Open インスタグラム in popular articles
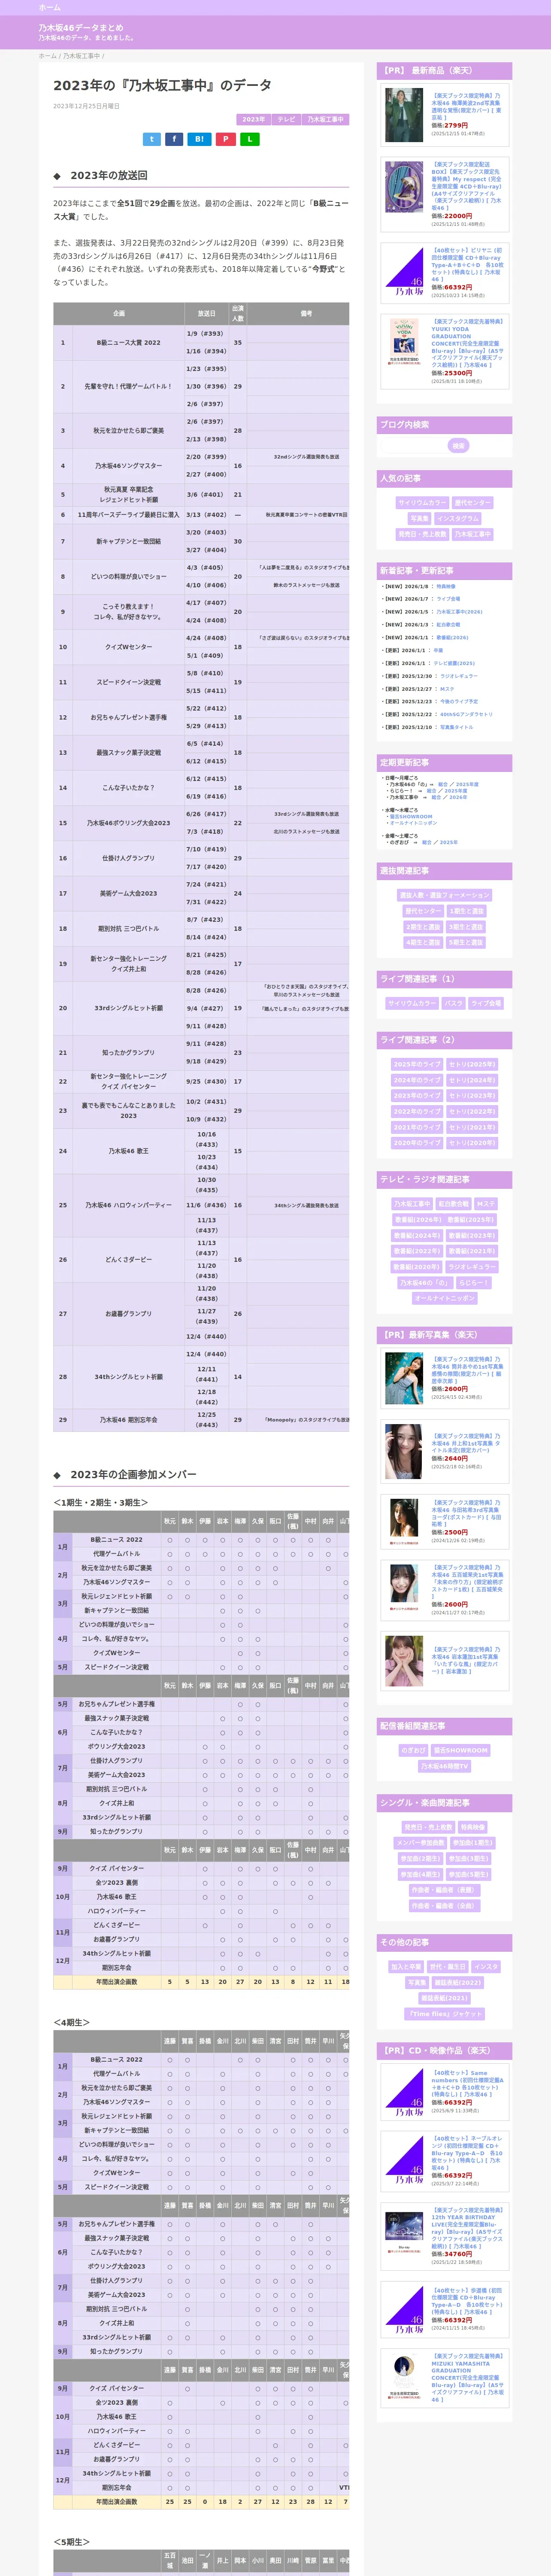The width and height of the screenshot is (551, 2576). click(x=458, y=518)
